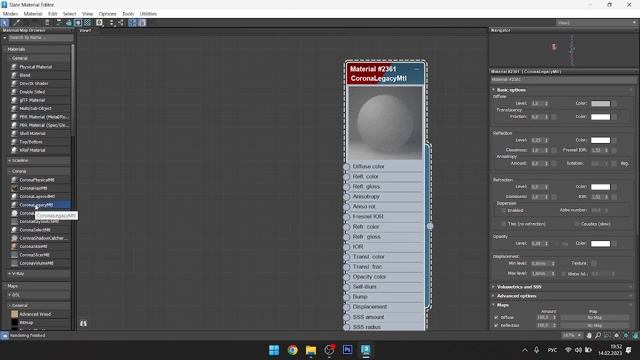
Task: Check Thin (no refraction) option
Action: (x=503, y=224)
